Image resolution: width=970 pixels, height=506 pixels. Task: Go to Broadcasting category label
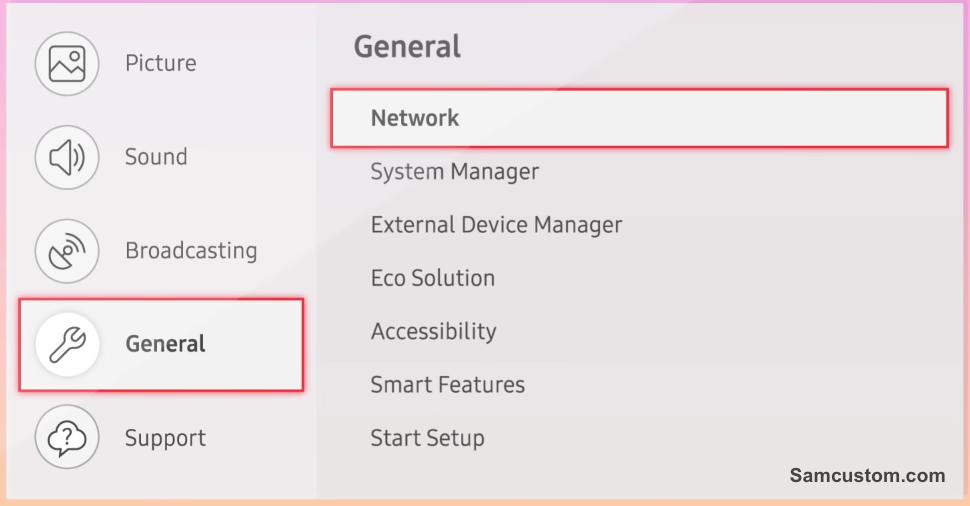tap(191, 251)
